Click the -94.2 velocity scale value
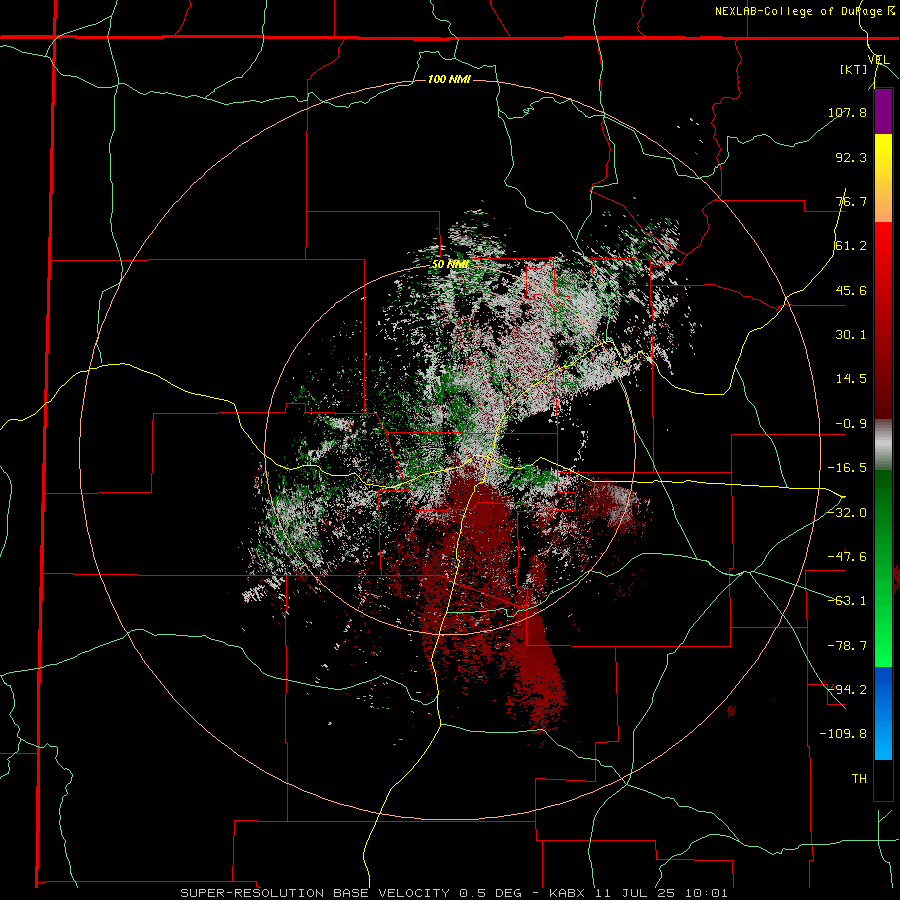This screenshot has height=900, width=900. pyautogui.click(x=847, y=690)
